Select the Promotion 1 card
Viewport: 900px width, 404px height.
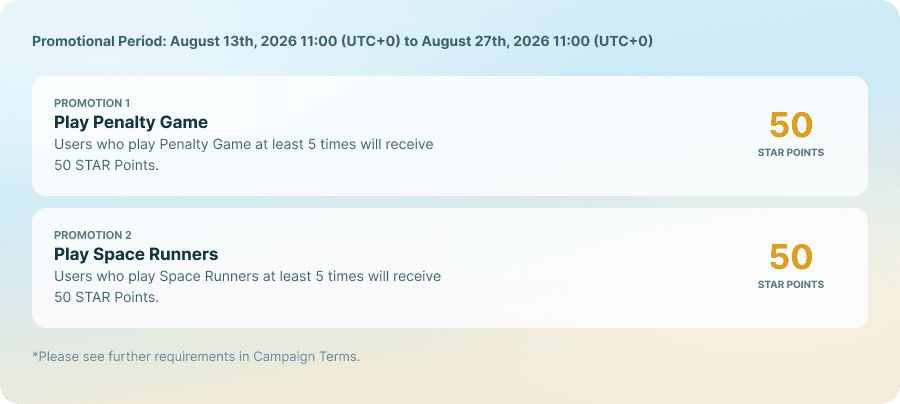(449, 136)
